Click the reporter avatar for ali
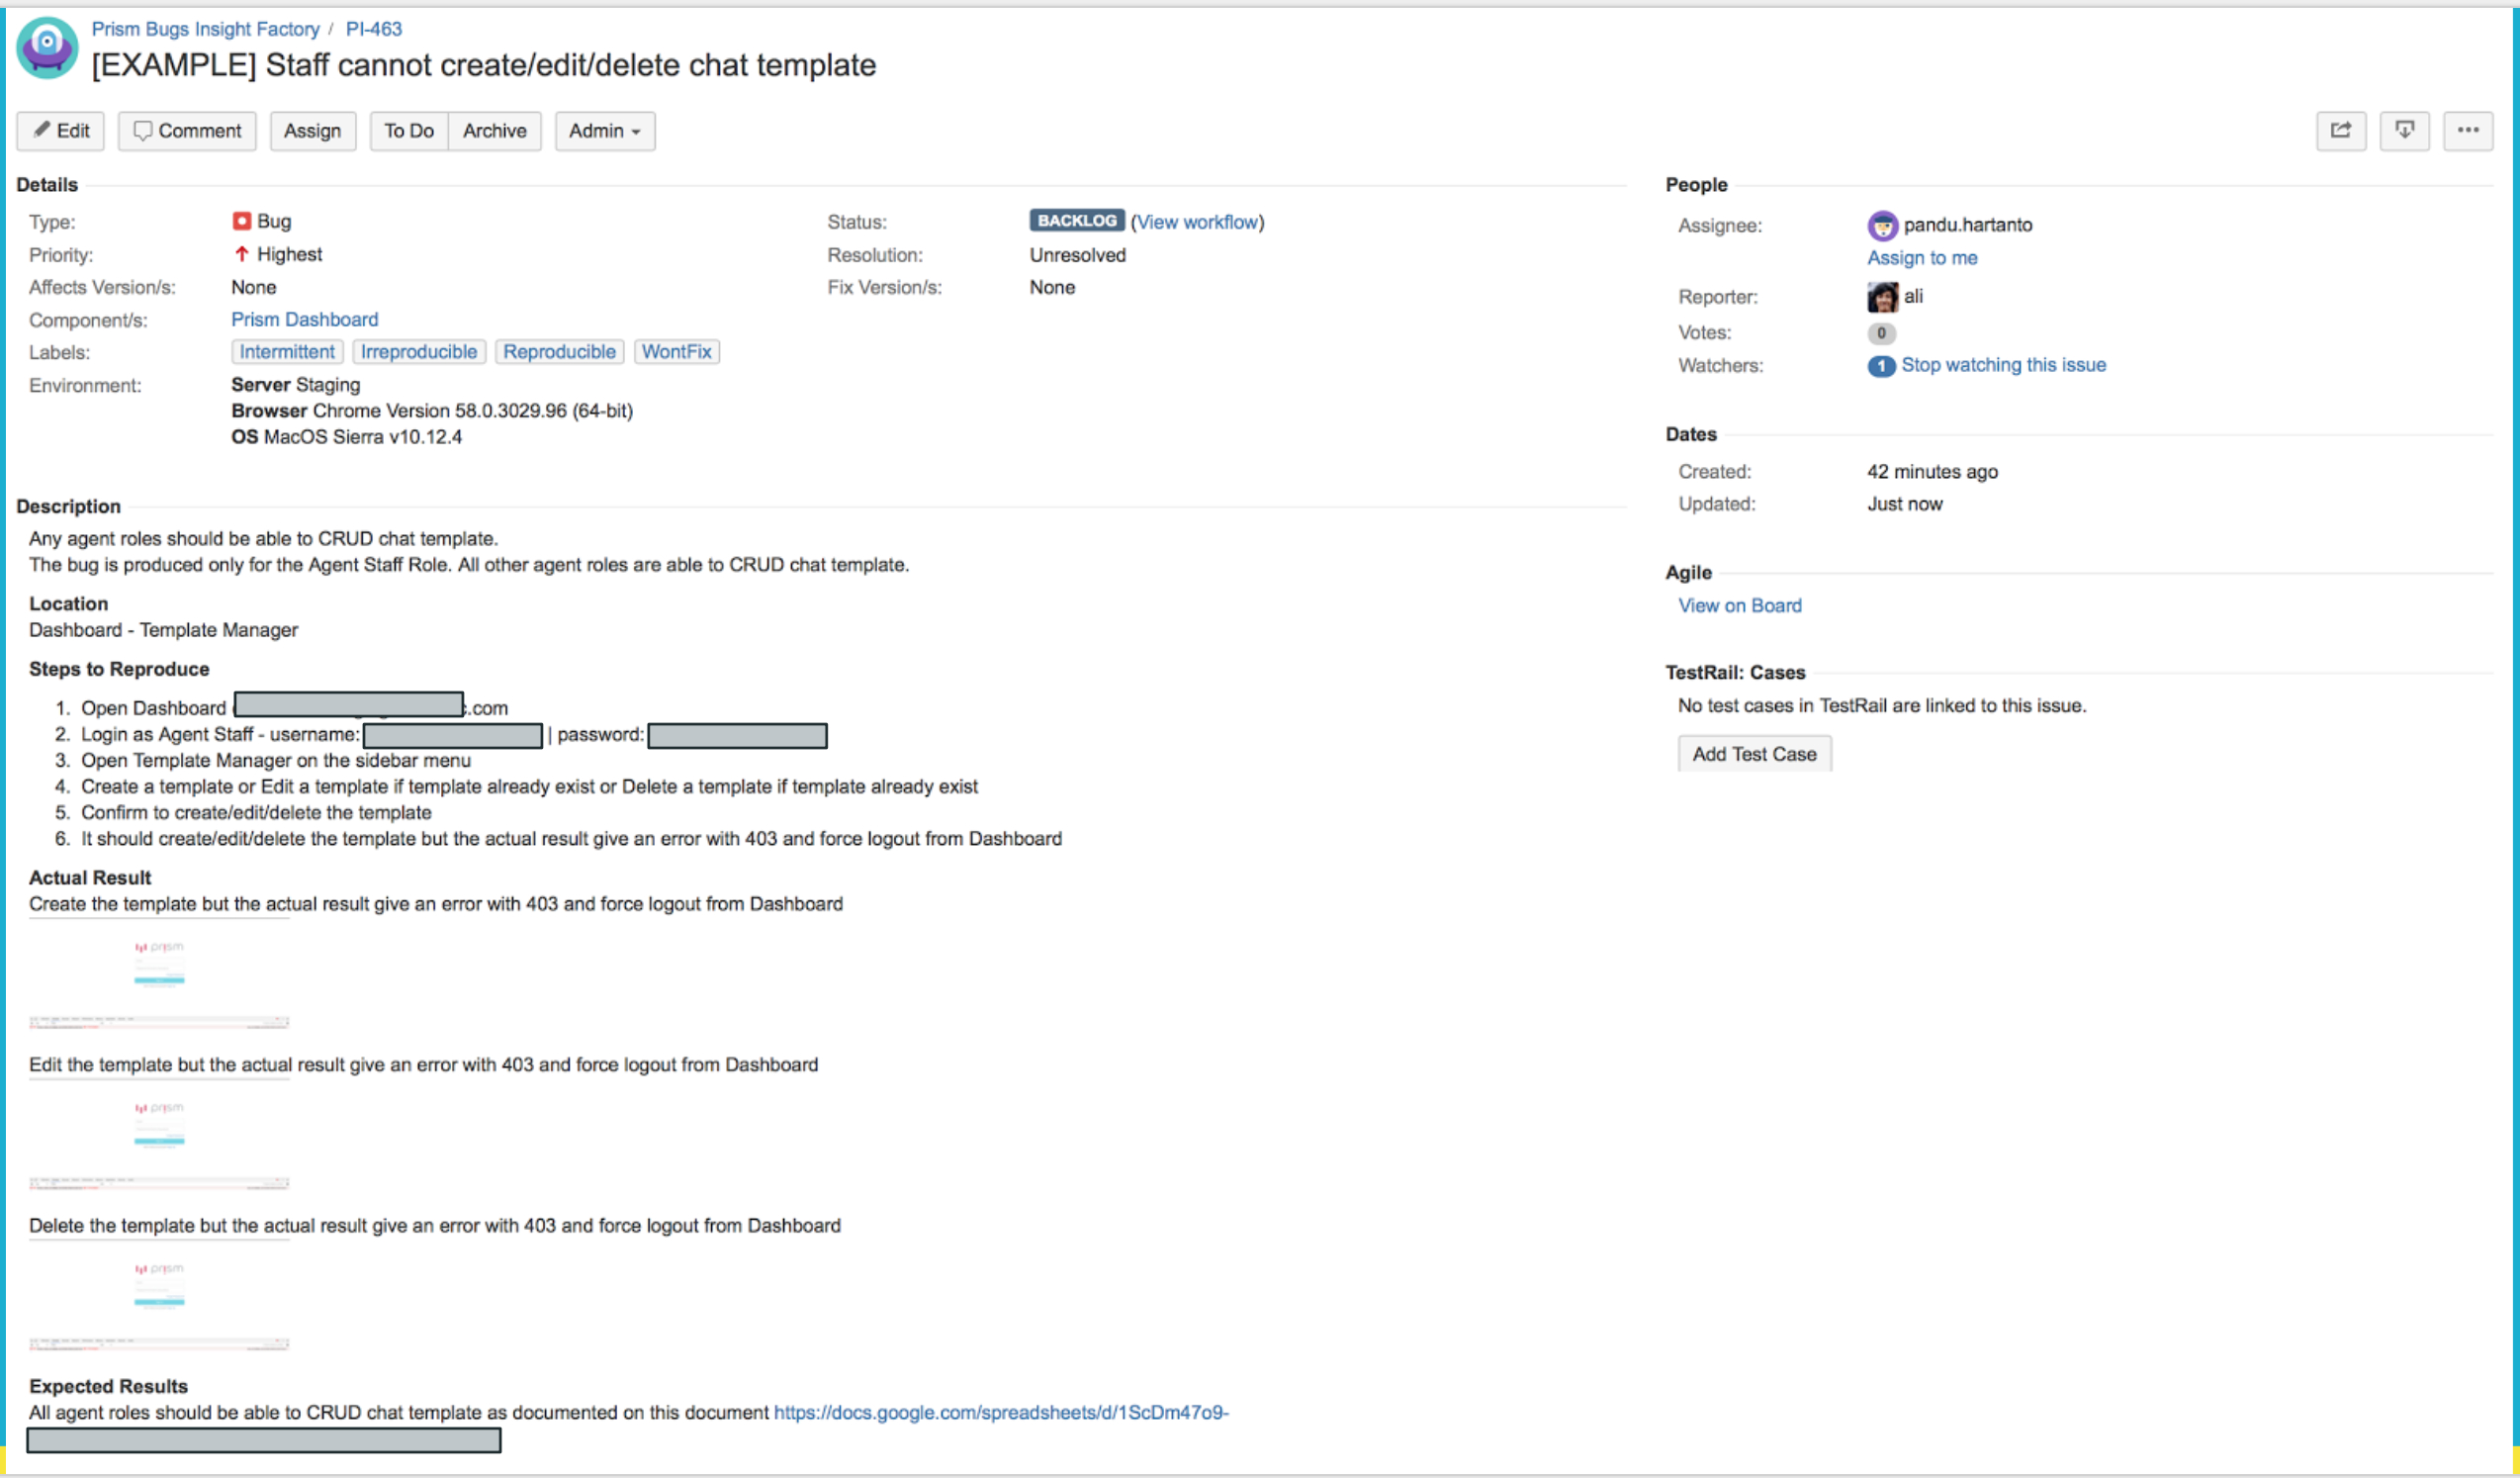The image size is (2520, 1478). tap(1882, 294)
